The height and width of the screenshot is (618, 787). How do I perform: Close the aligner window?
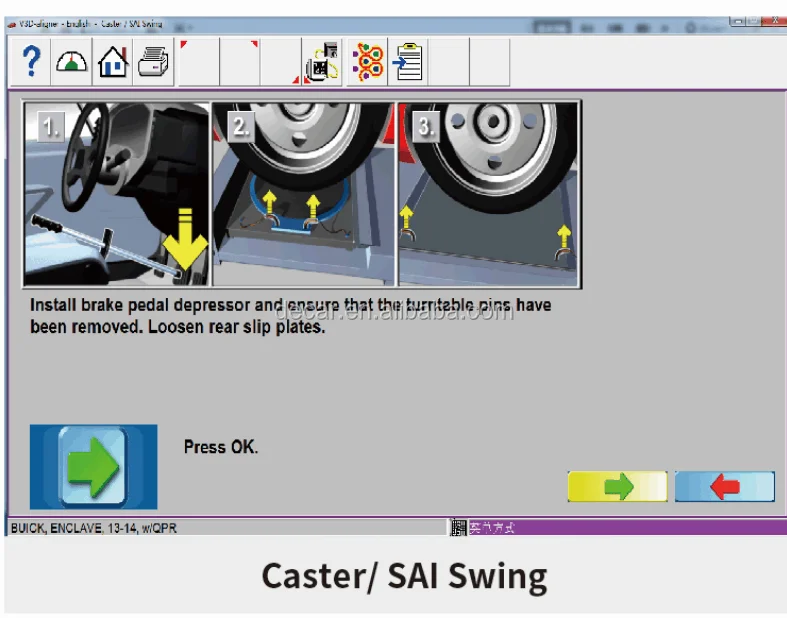tap(773, 21)
